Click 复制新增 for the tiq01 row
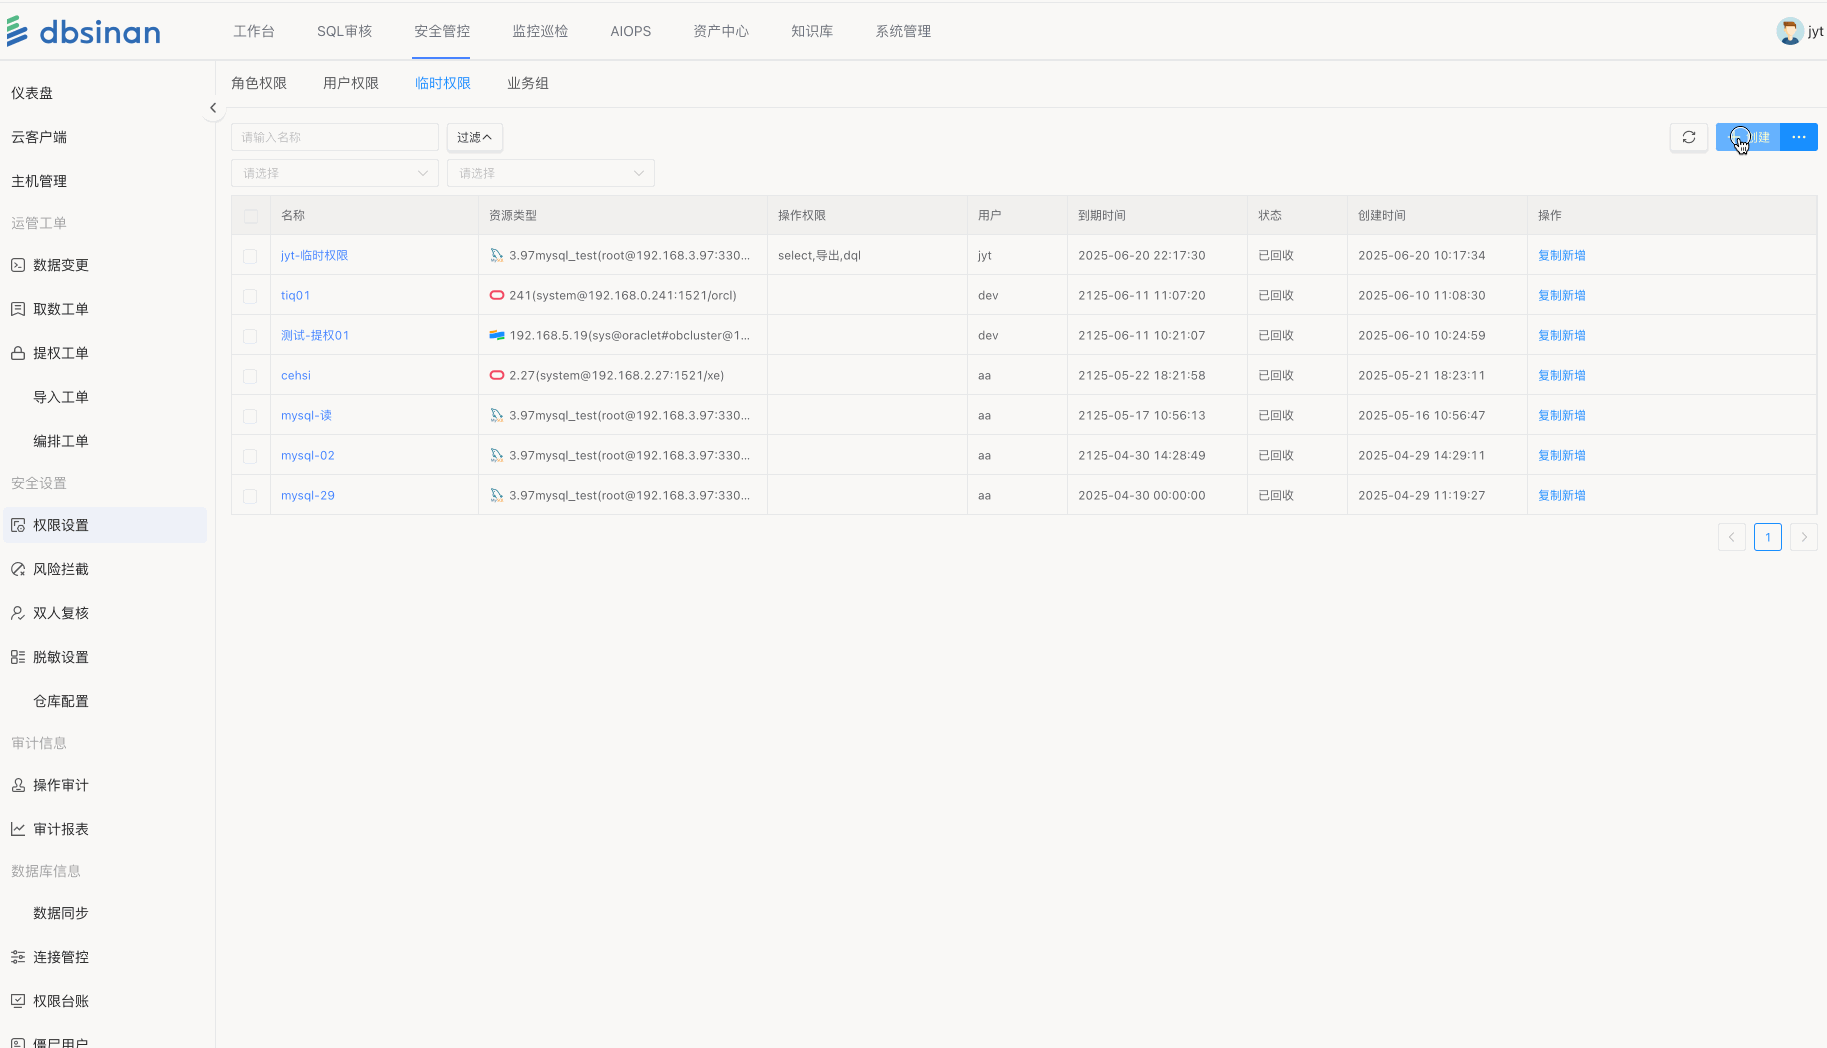Image resolution: width=1827 pixels, height=1048 pixels. click(x=1561, y=295)
